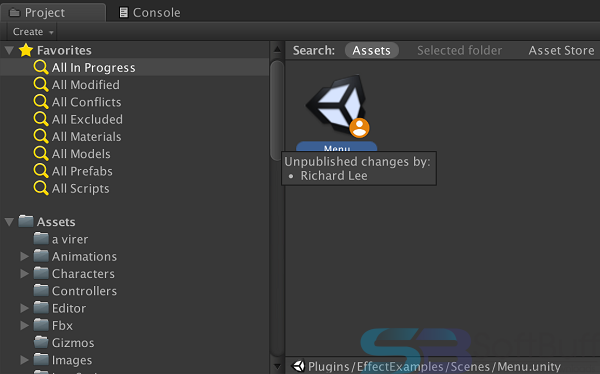The height and width of the screenshot is (374, 600).
Task: Click the Menu Unity scene asset icon
Action: 336,106
